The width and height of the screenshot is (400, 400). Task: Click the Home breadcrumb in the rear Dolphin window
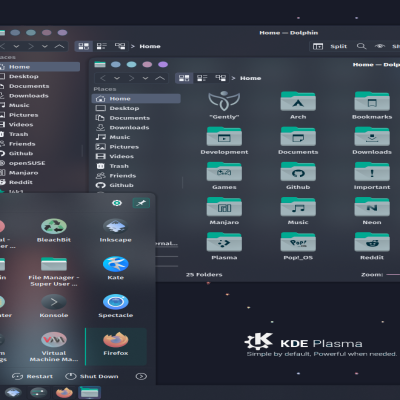150,46
